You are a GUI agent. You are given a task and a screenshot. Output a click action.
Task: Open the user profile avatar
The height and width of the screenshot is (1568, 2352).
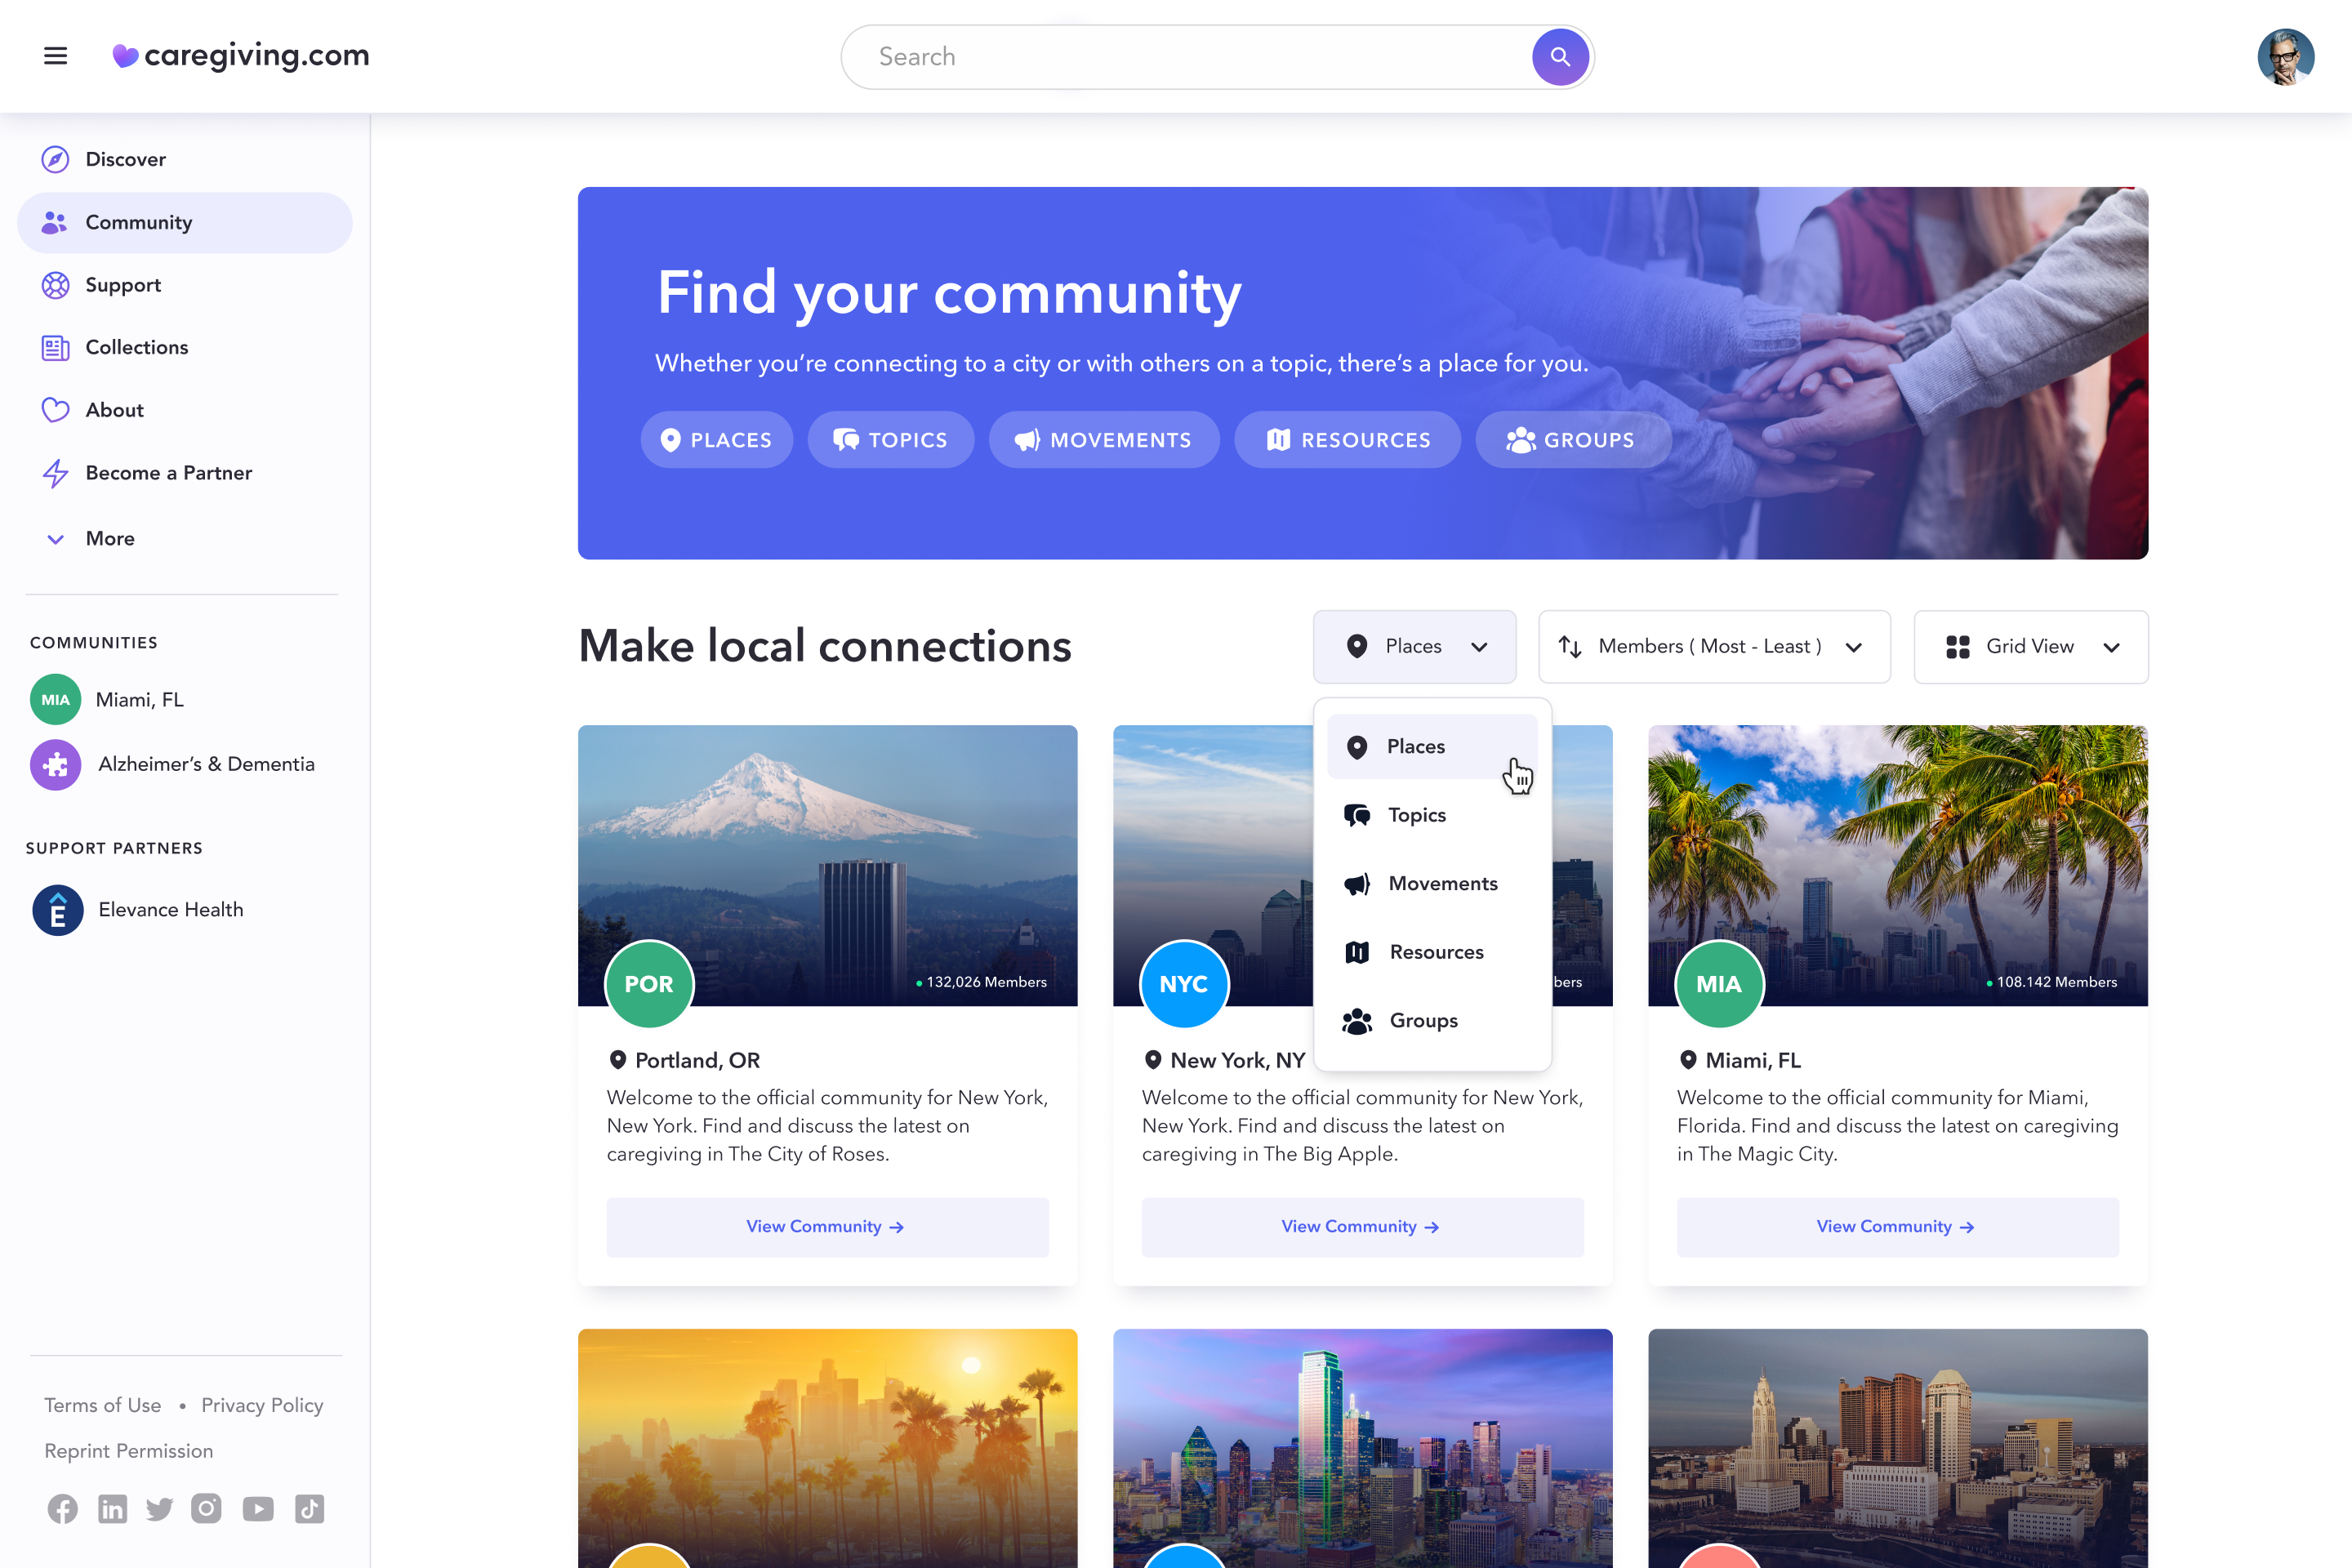(2285, 57)
